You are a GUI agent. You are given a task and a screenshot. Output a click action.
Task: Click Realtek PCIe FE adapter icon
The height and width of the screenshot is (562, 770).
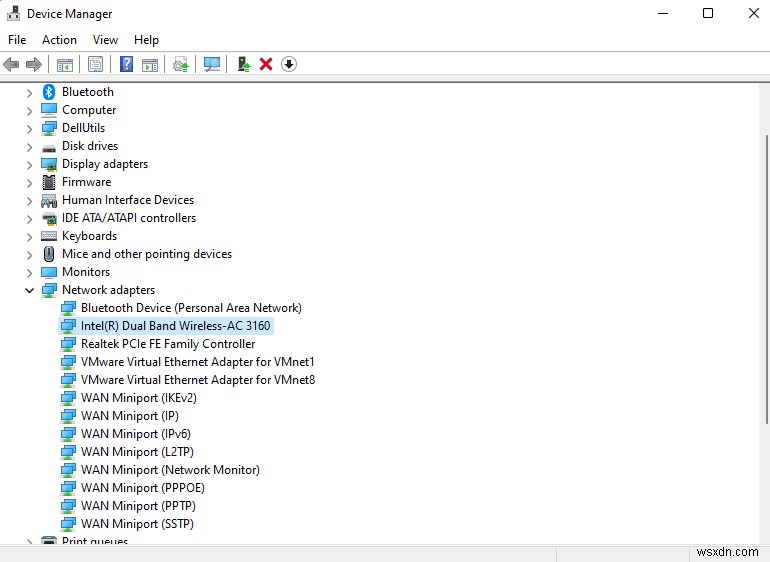point(68,344)
